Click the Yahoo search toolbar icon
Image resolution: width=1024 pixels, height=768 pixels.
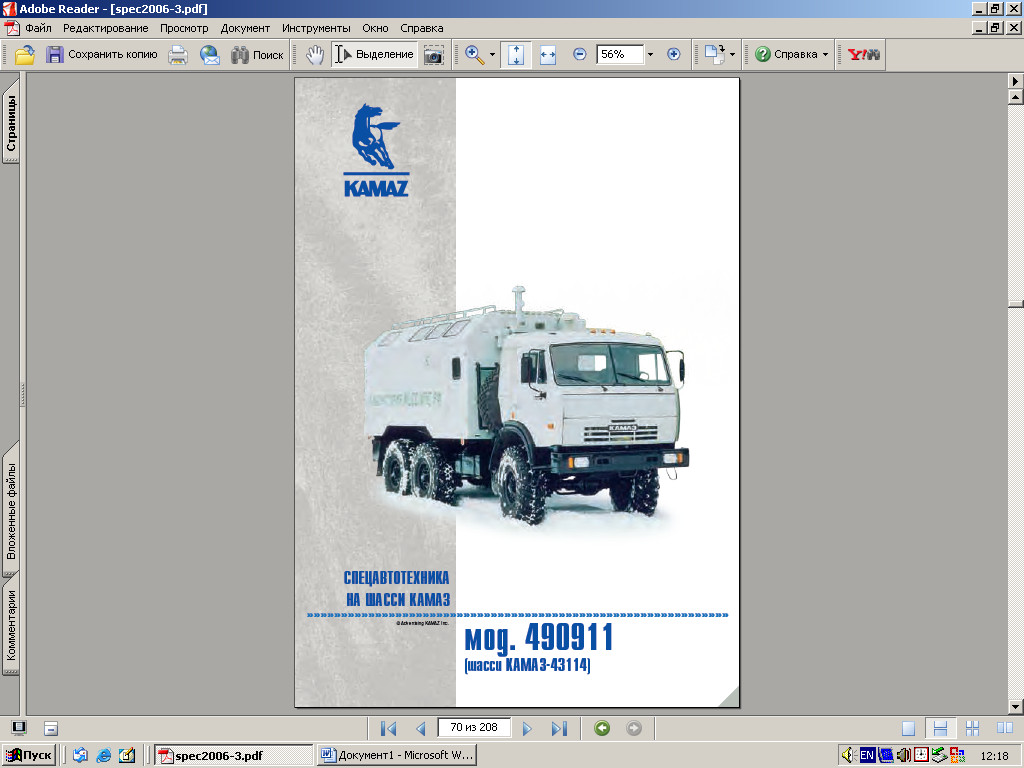point(863,55)
